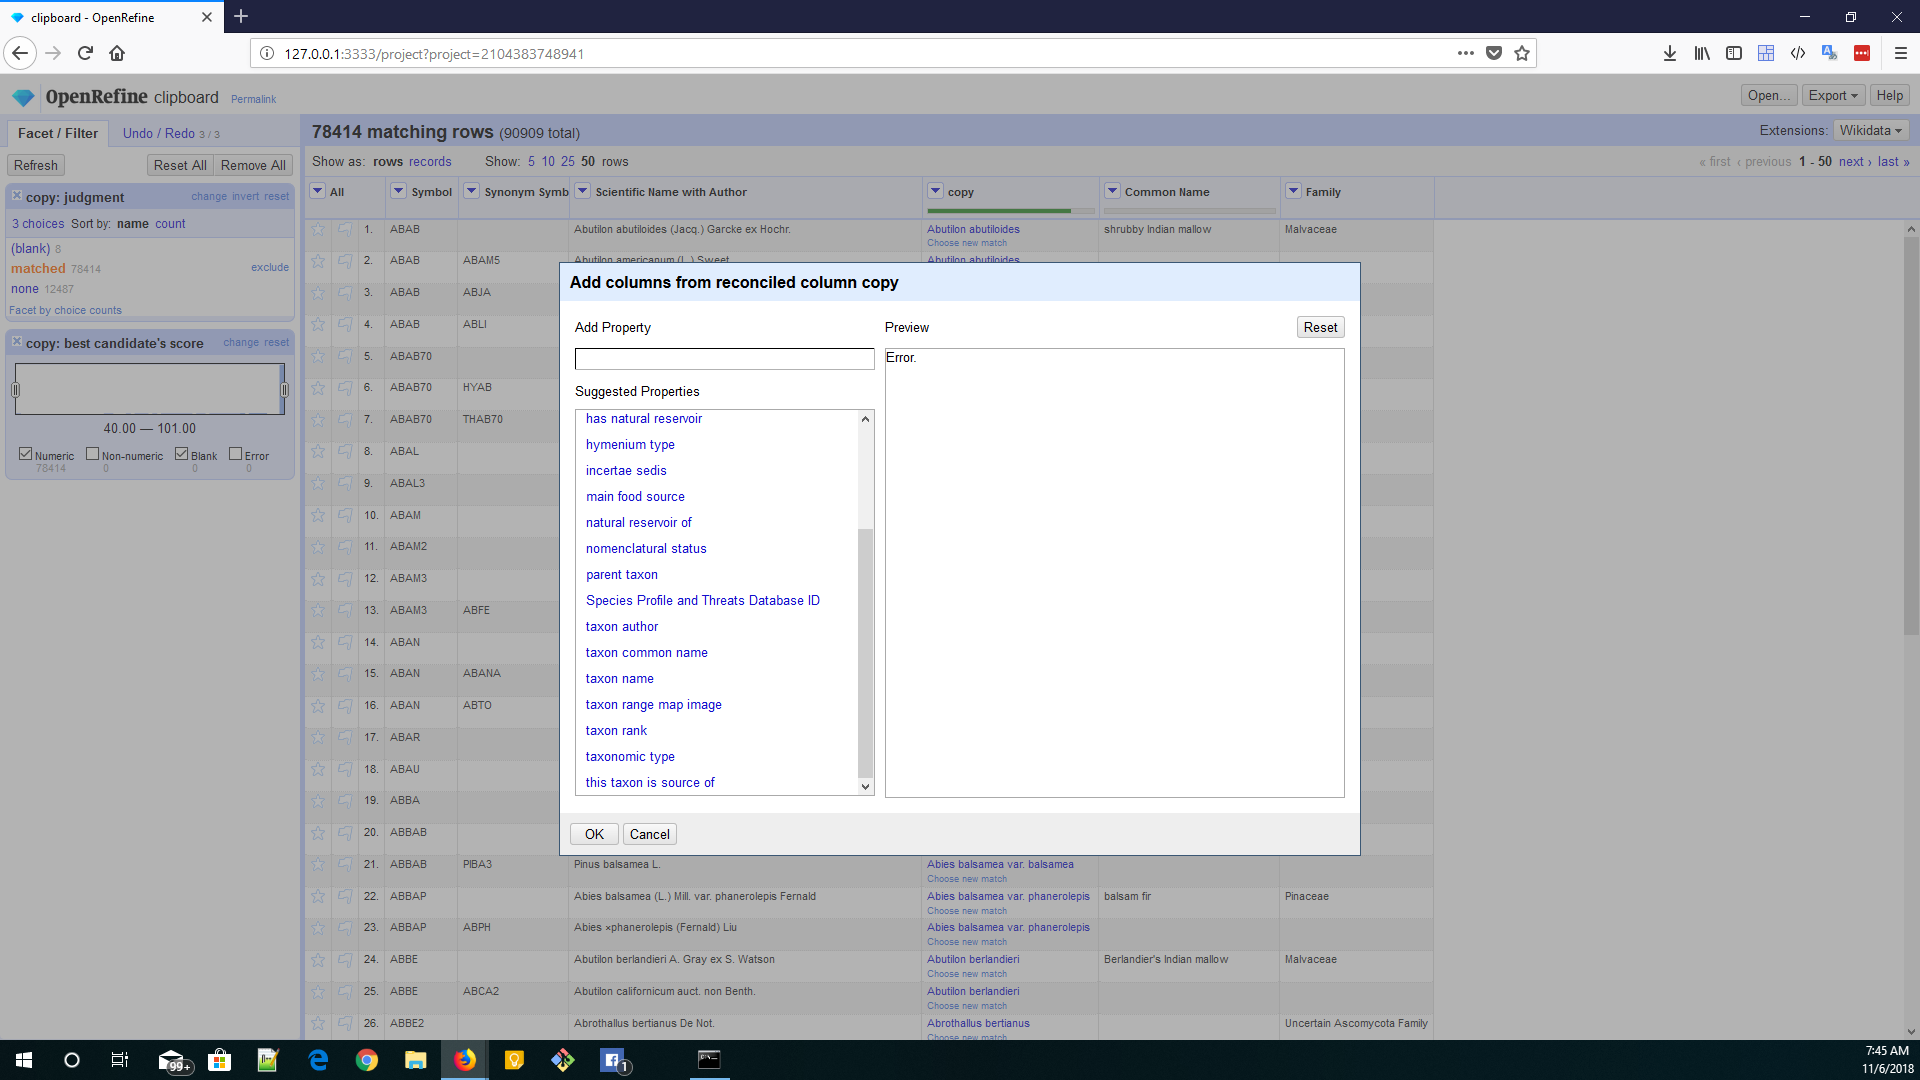This screenshot has height=1080, width=1920.
Task: Select 'taxon rank' suggested property
Action: pyautogui.click(x=616, y=731)
